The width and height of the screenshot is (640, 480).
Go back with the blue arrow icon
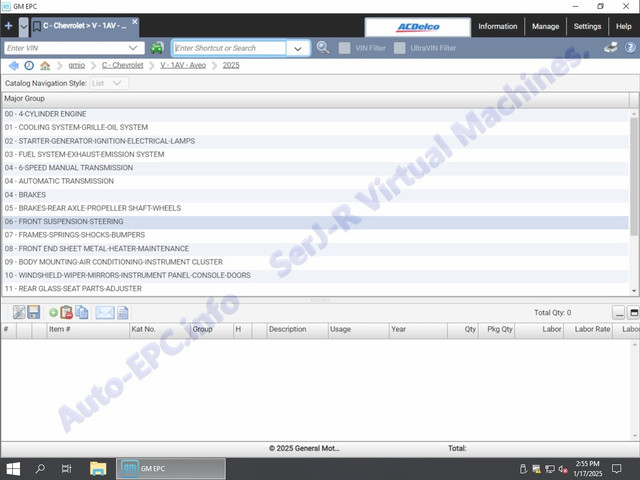click(x=13, y=65)
